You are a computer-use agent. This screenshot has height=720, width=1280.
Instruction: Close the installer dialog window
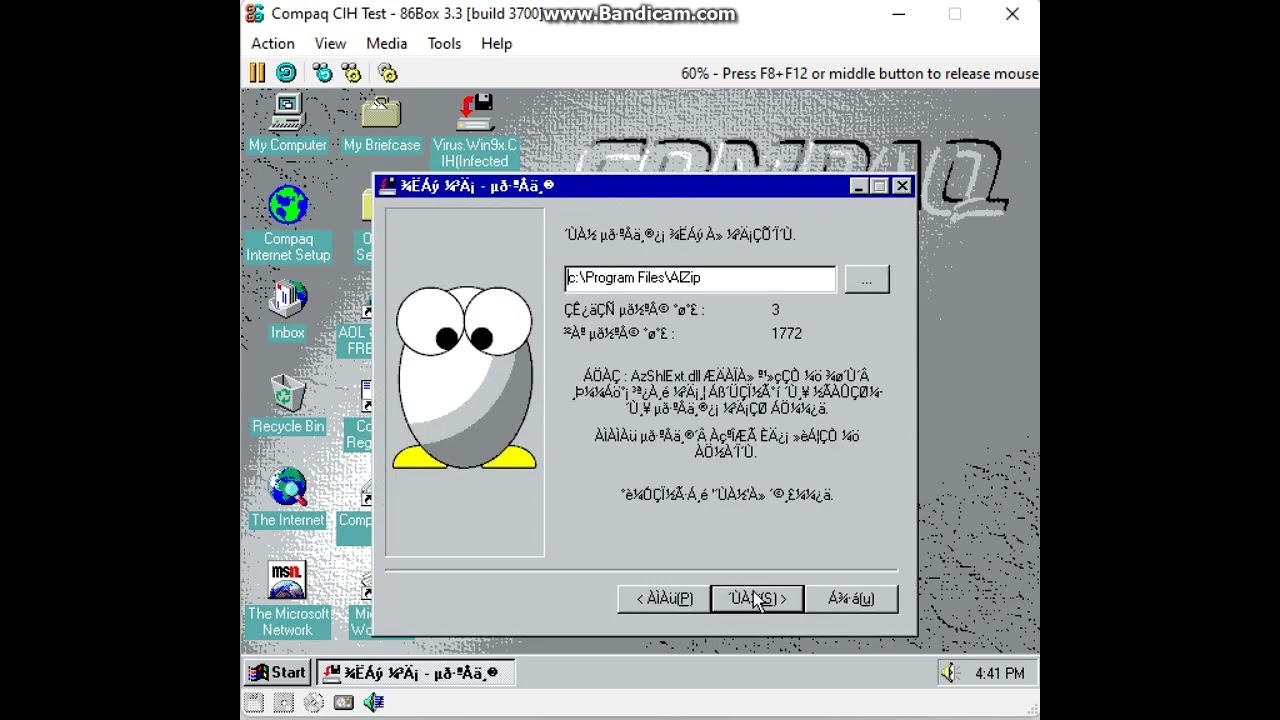click(x=902, y=186)
